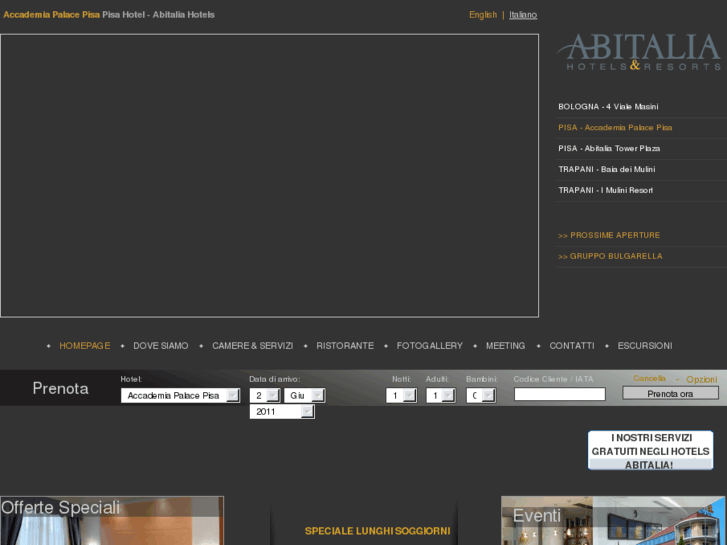Image resolution: width=727 pixels, height=545 pixels.
Task: Expand the arrival year dropdown showing 2011
Action: click(x=282, y=412)
